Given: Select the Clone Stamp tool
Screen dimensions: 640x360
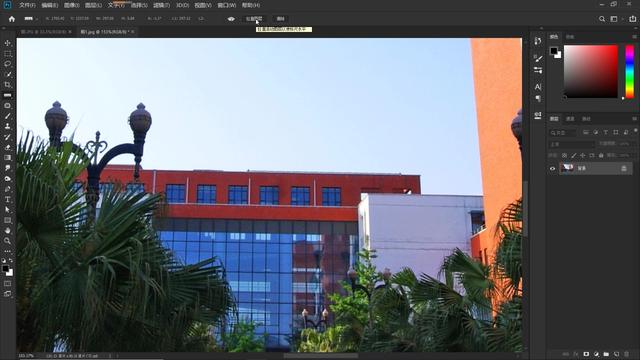Looking at the screenshot, I should point(7,127).
